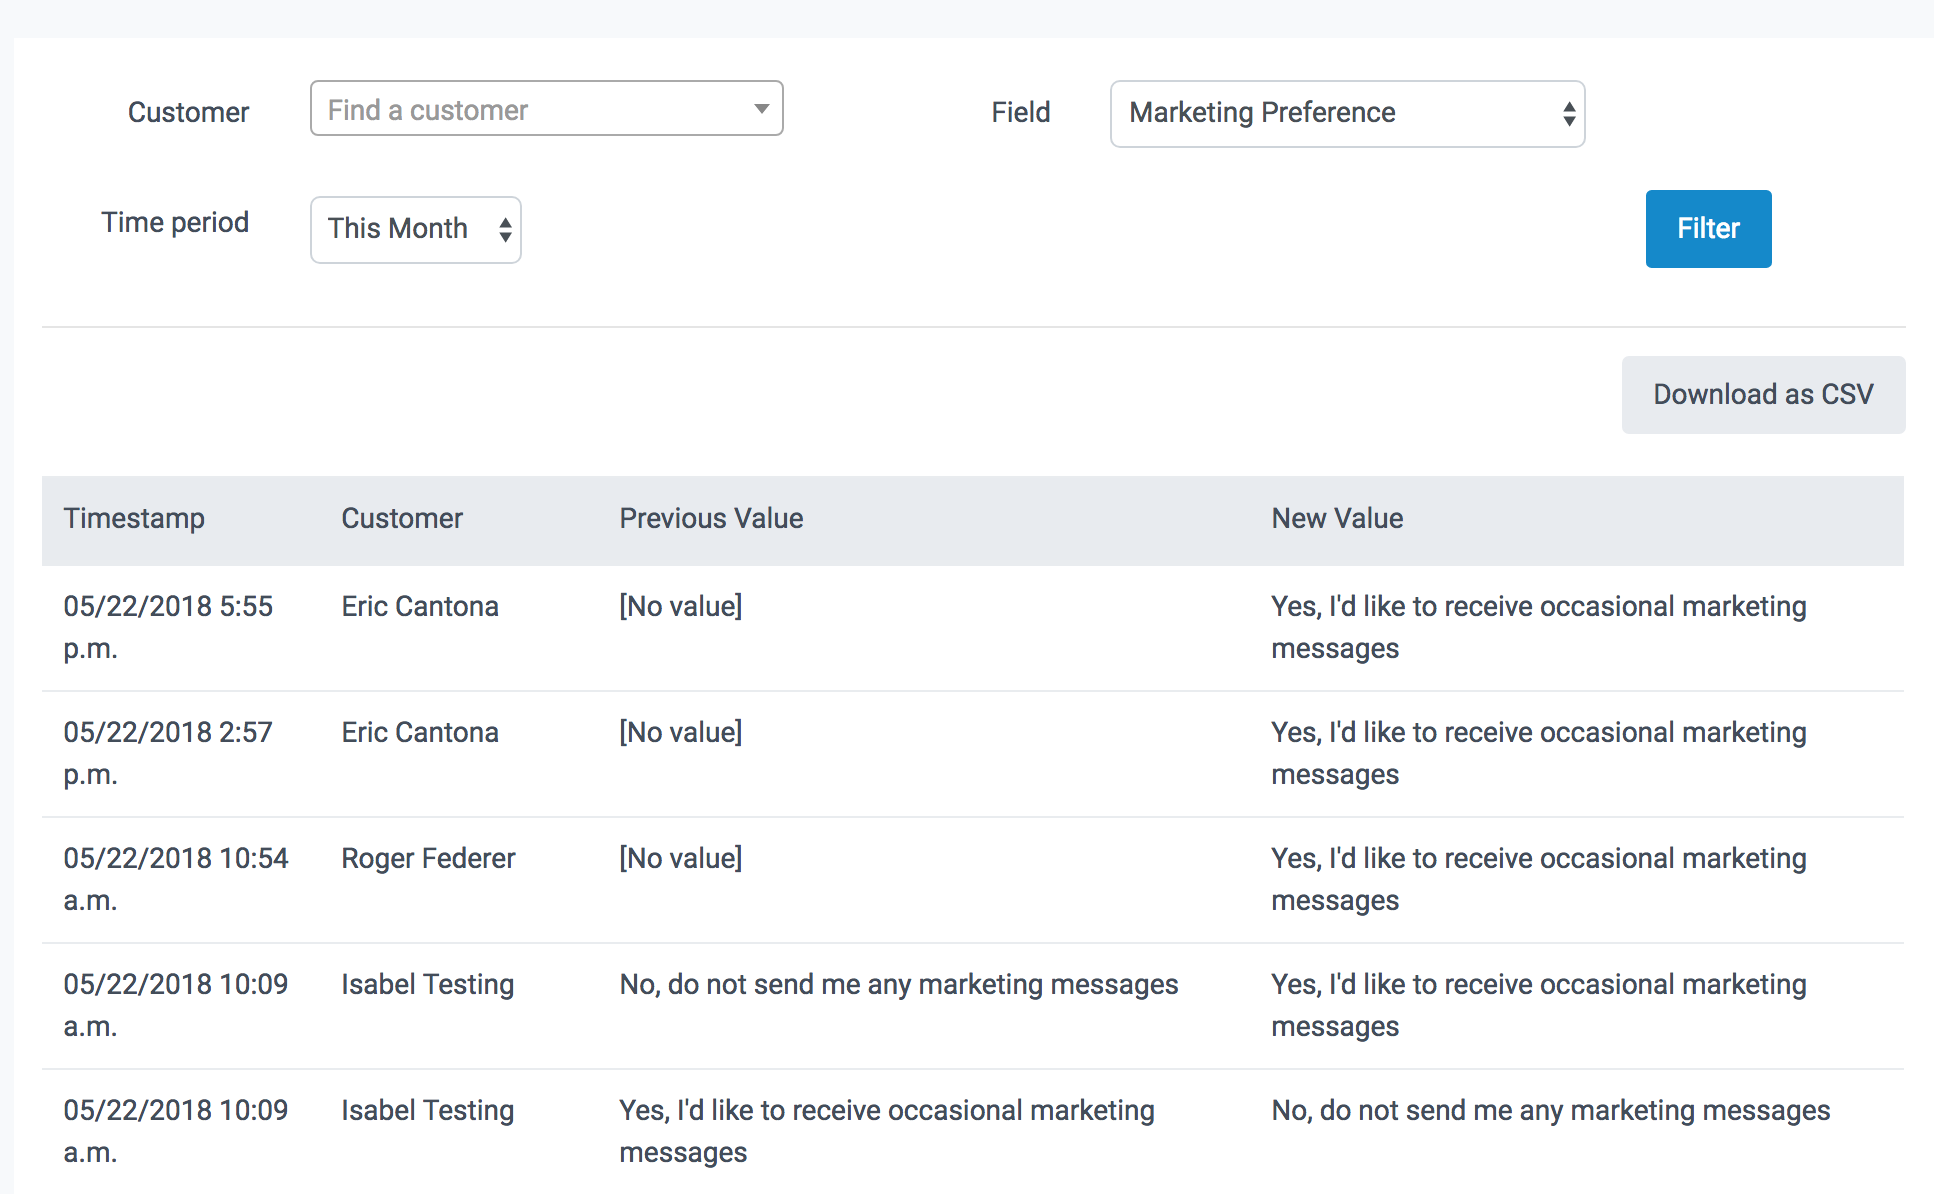Image resolution: width=1934 pixels, height=1194 pixels.
Task: Select Eric Cantona in the 2:57 p.m. row
Action: coord(419,732)
